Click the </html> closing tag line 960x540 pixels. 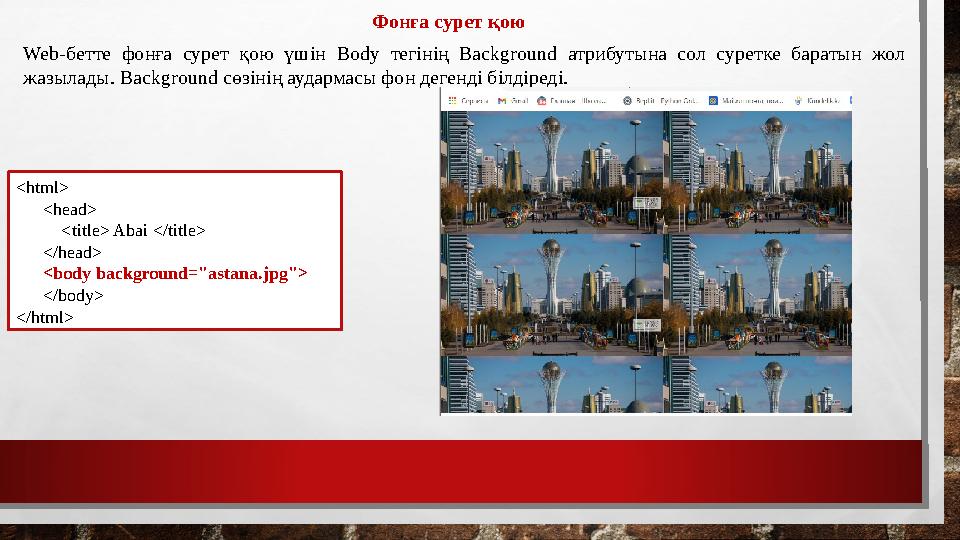click(45, 317)
